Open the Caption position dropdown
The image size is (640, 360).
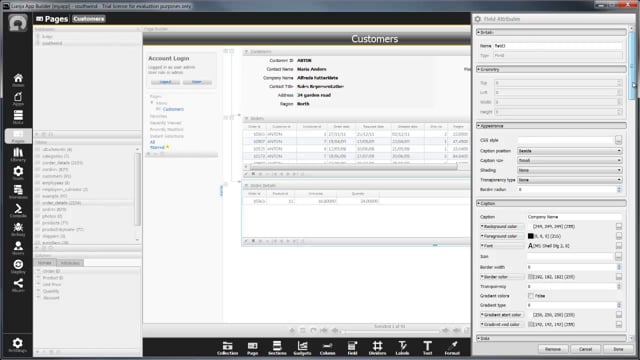tap(569, 151)
